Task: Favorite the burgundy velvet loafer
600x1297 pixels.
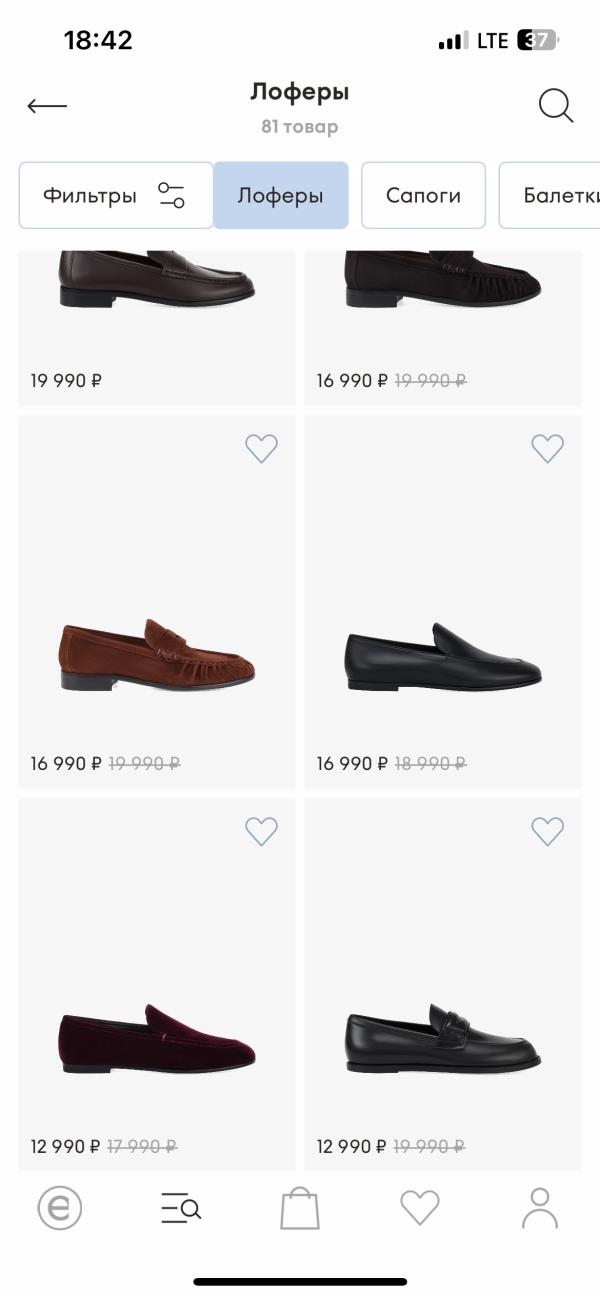Action: pyautogui.click(x=261, y=831)
